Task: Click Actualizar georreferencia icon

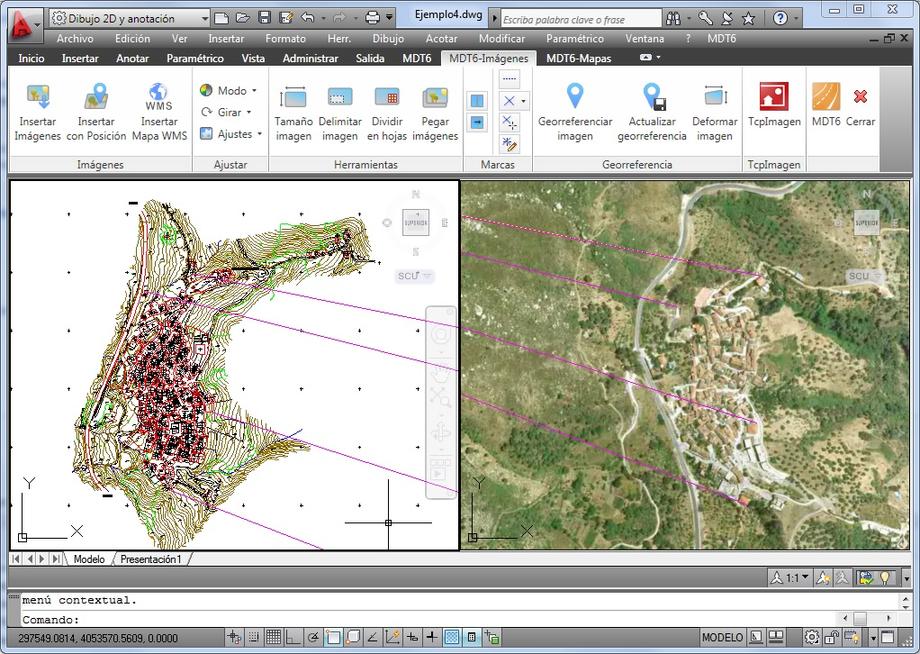Action: 652,98
